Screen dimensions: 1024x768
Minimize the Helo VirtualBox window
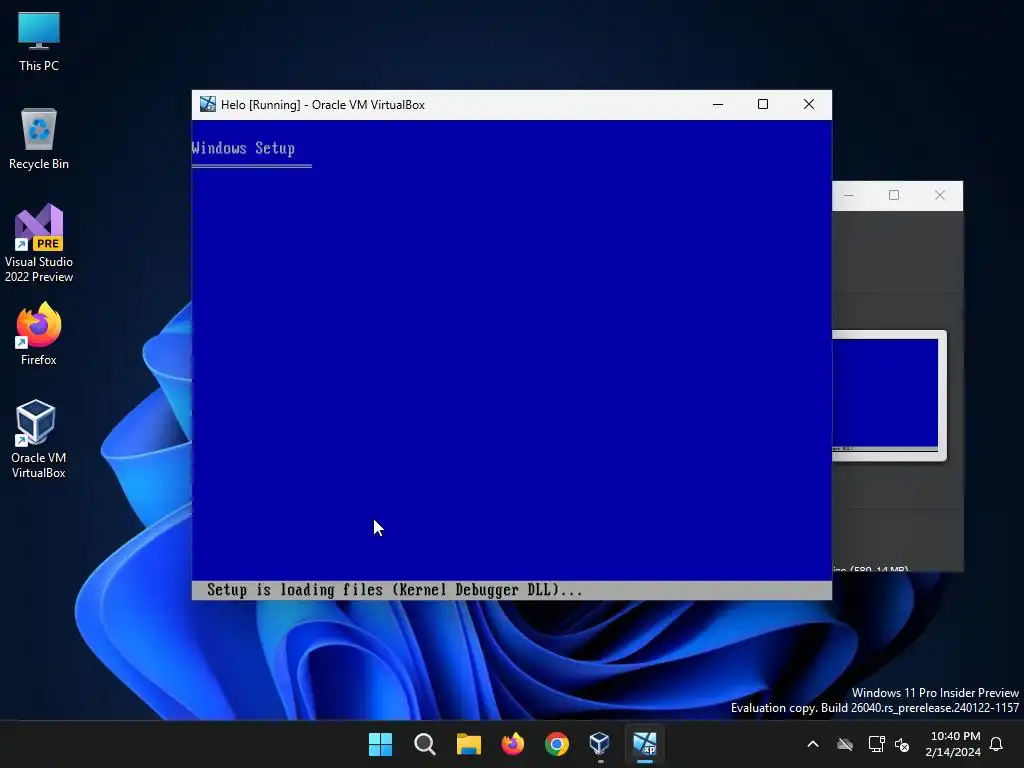(718, 104)
